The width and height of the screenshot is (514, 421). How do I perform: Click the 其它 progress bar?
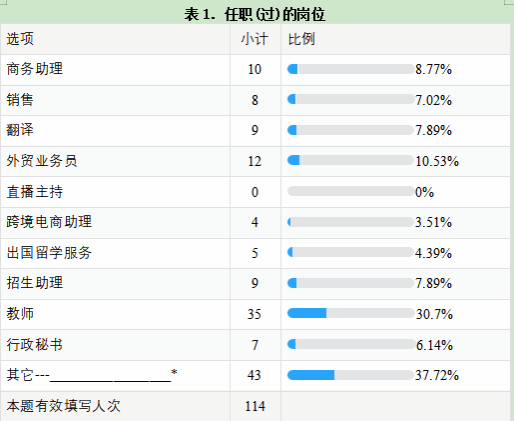(351, 375)
